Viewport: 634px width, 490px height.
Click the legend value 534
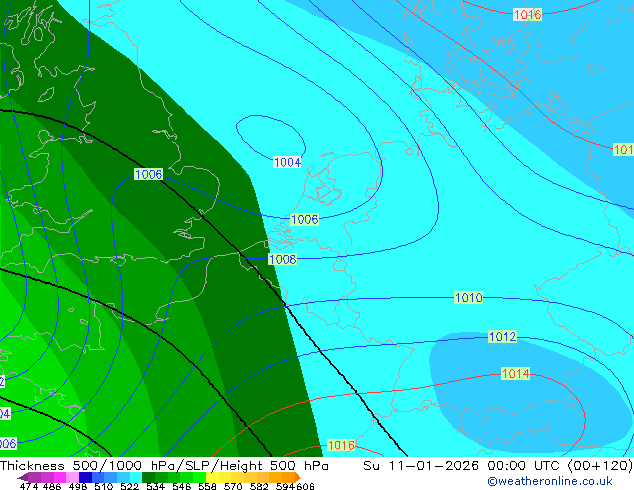click(155, 486)
